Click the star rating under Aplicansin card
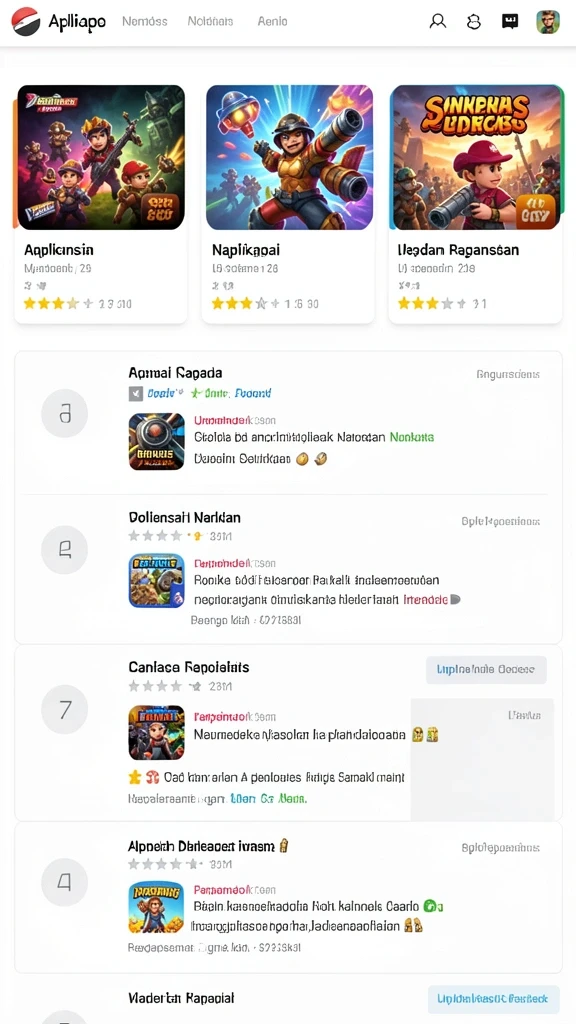The width and height of the screenshot is (576, 1024). 51,303
